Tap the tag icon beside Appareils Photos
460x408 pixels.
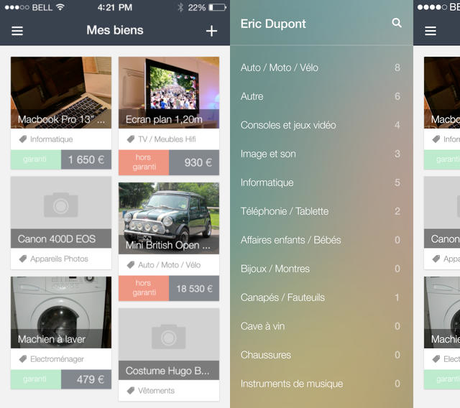pyautogui.click(x=23, y=259)
